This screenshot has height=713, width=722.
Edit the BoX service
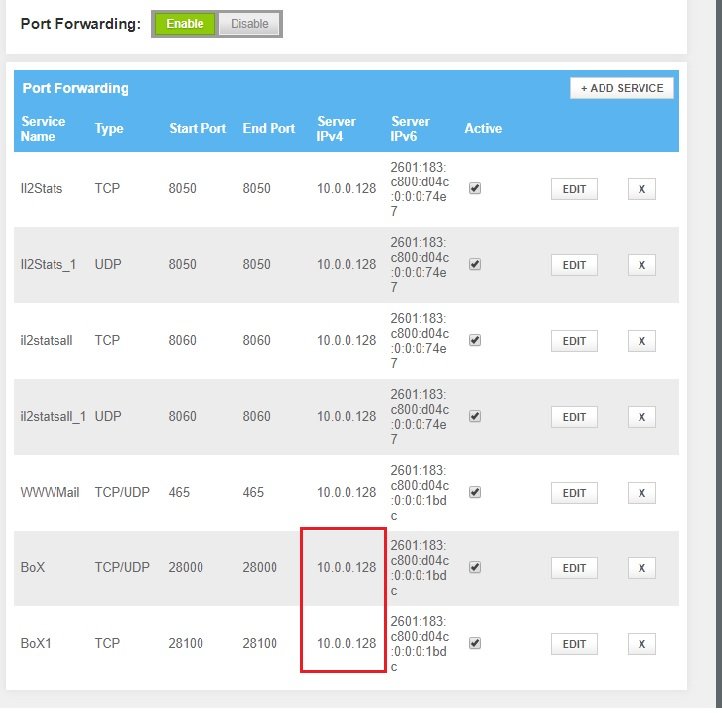574,568
